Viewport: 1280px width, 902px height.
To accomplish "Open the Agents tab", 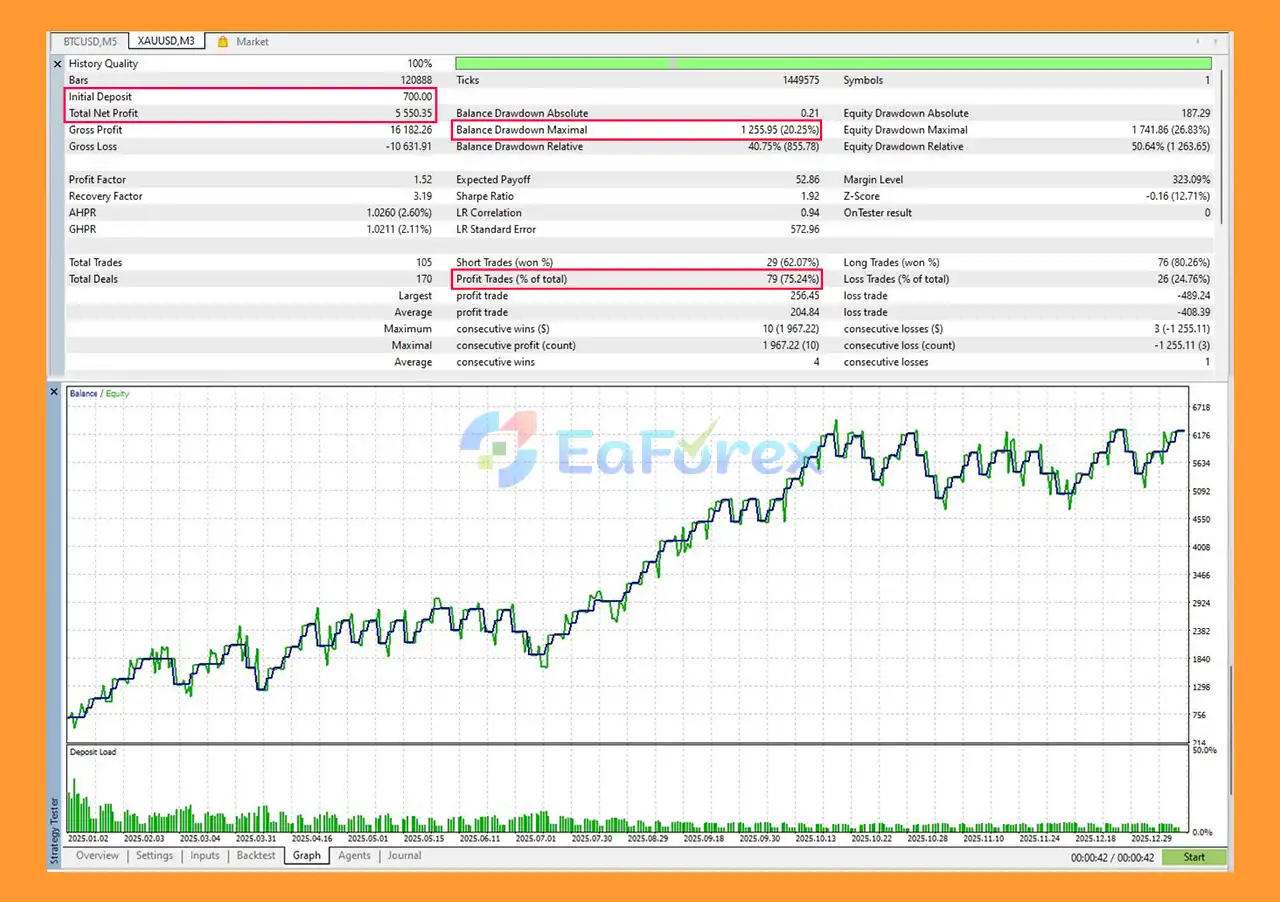I will coord(354,856).
